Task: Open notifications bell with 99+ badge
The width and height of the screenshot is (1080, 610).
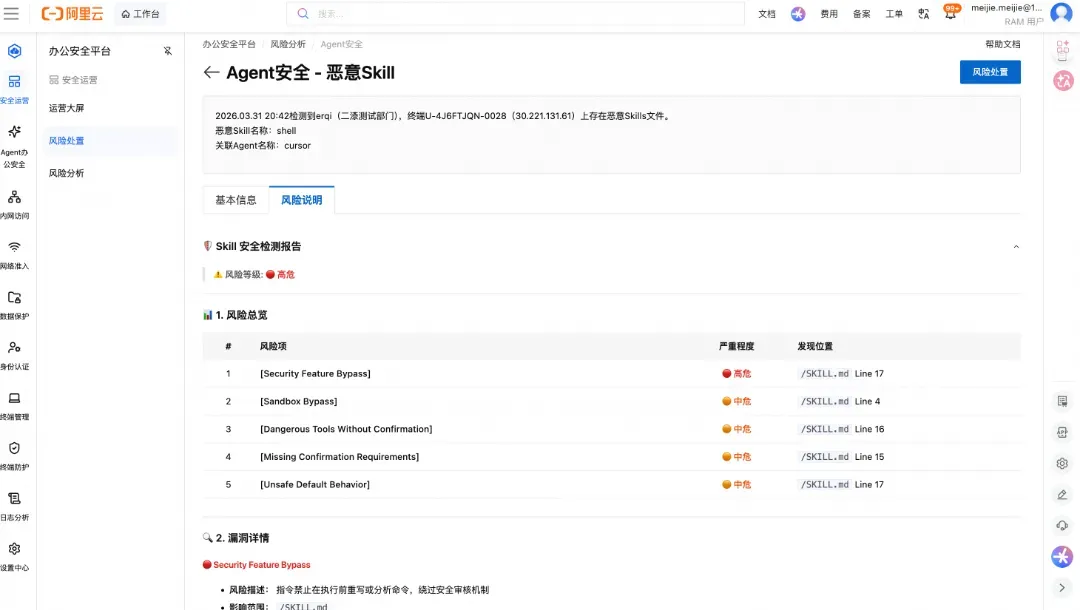Action: pyautogui.click(x=951, y=12)
